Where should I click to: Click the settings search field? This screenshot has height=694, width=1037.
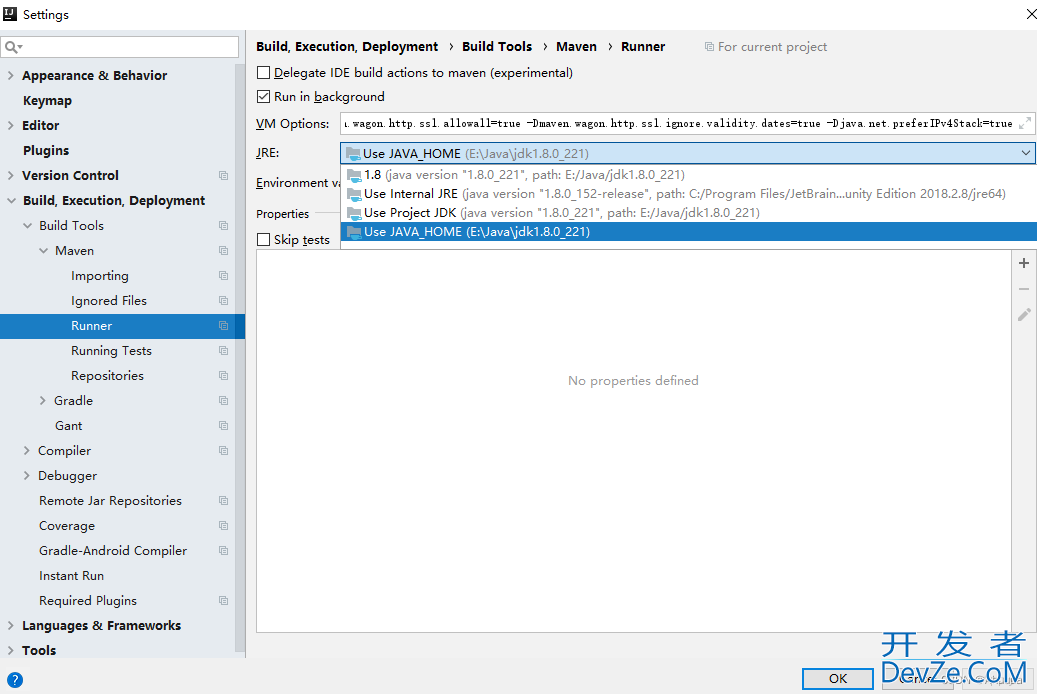click(x=120, y=47)
